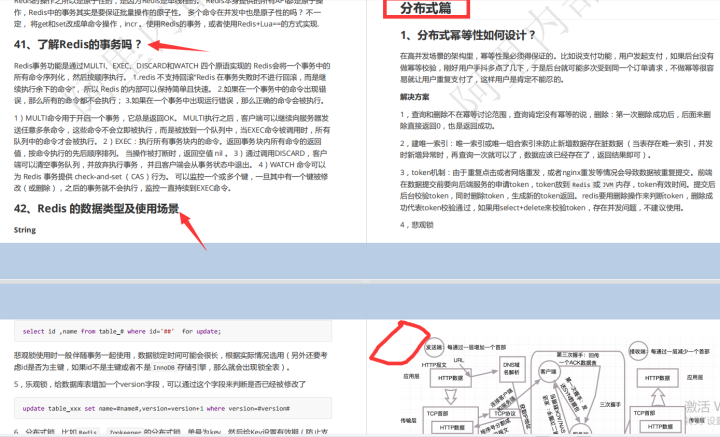Click the "URL" label in diagram
Image resolution: width=720 pixels, height=437 pixels.
pos(458,360)
